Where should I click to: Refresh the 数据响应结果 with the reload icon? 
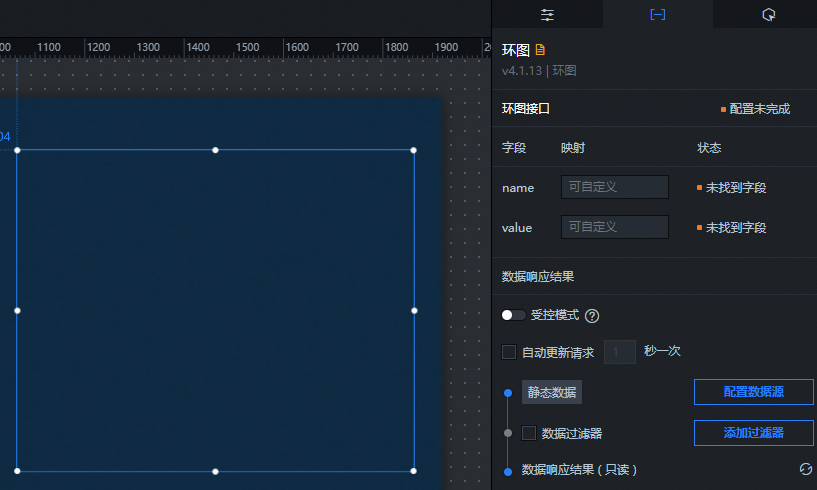[806, 469]
